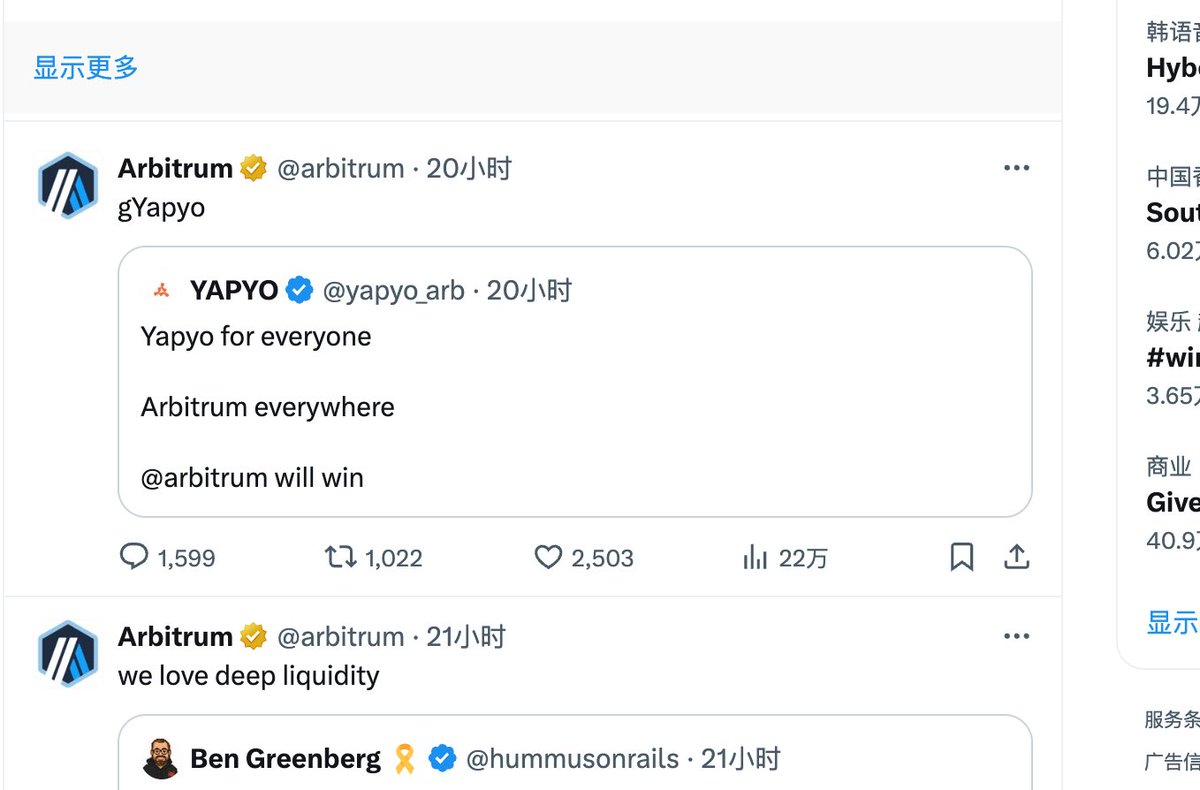View analytics icon showing 22万 views
This screenshot has height=790, width=1200.
pos(755,557)
